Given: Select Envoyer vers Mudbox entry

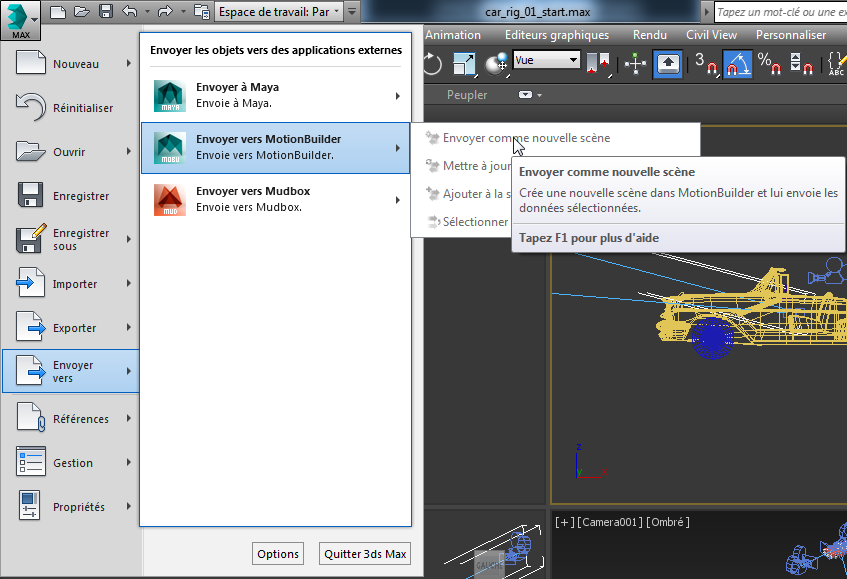Looking at the screenshot, I should coord(275,200).
